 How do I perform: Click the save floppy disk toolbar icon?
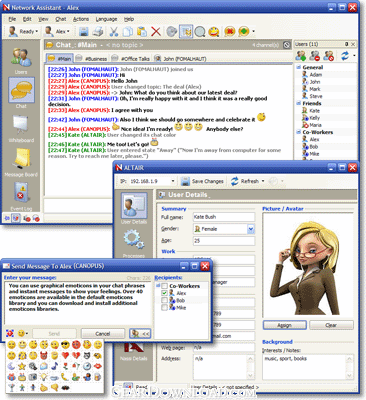[x=84, y=32]
